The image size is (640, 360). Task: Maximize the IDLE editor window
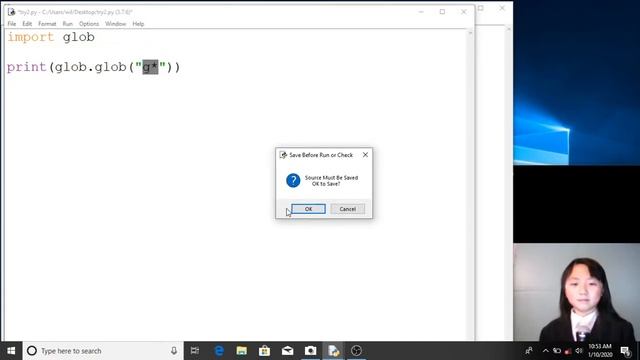(442, 12)
